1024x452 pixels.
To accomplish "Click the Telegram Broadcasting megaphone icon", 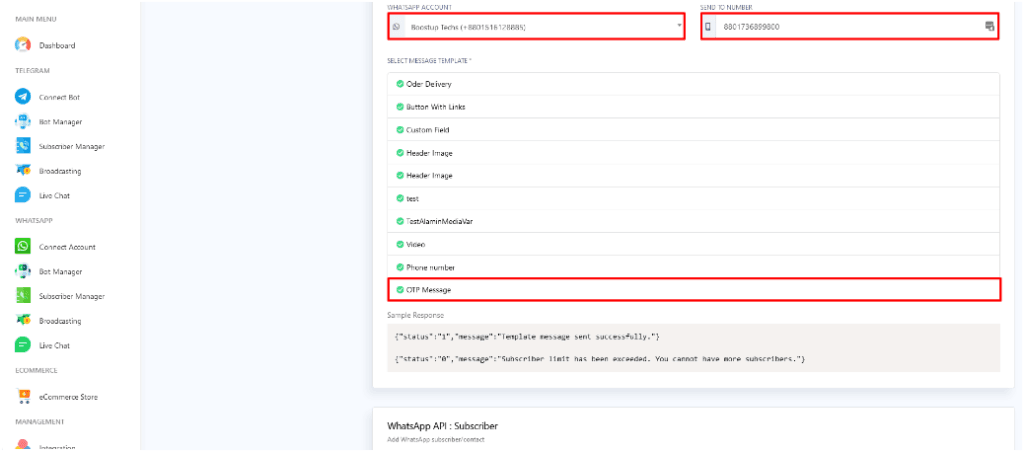I will 23,171.
